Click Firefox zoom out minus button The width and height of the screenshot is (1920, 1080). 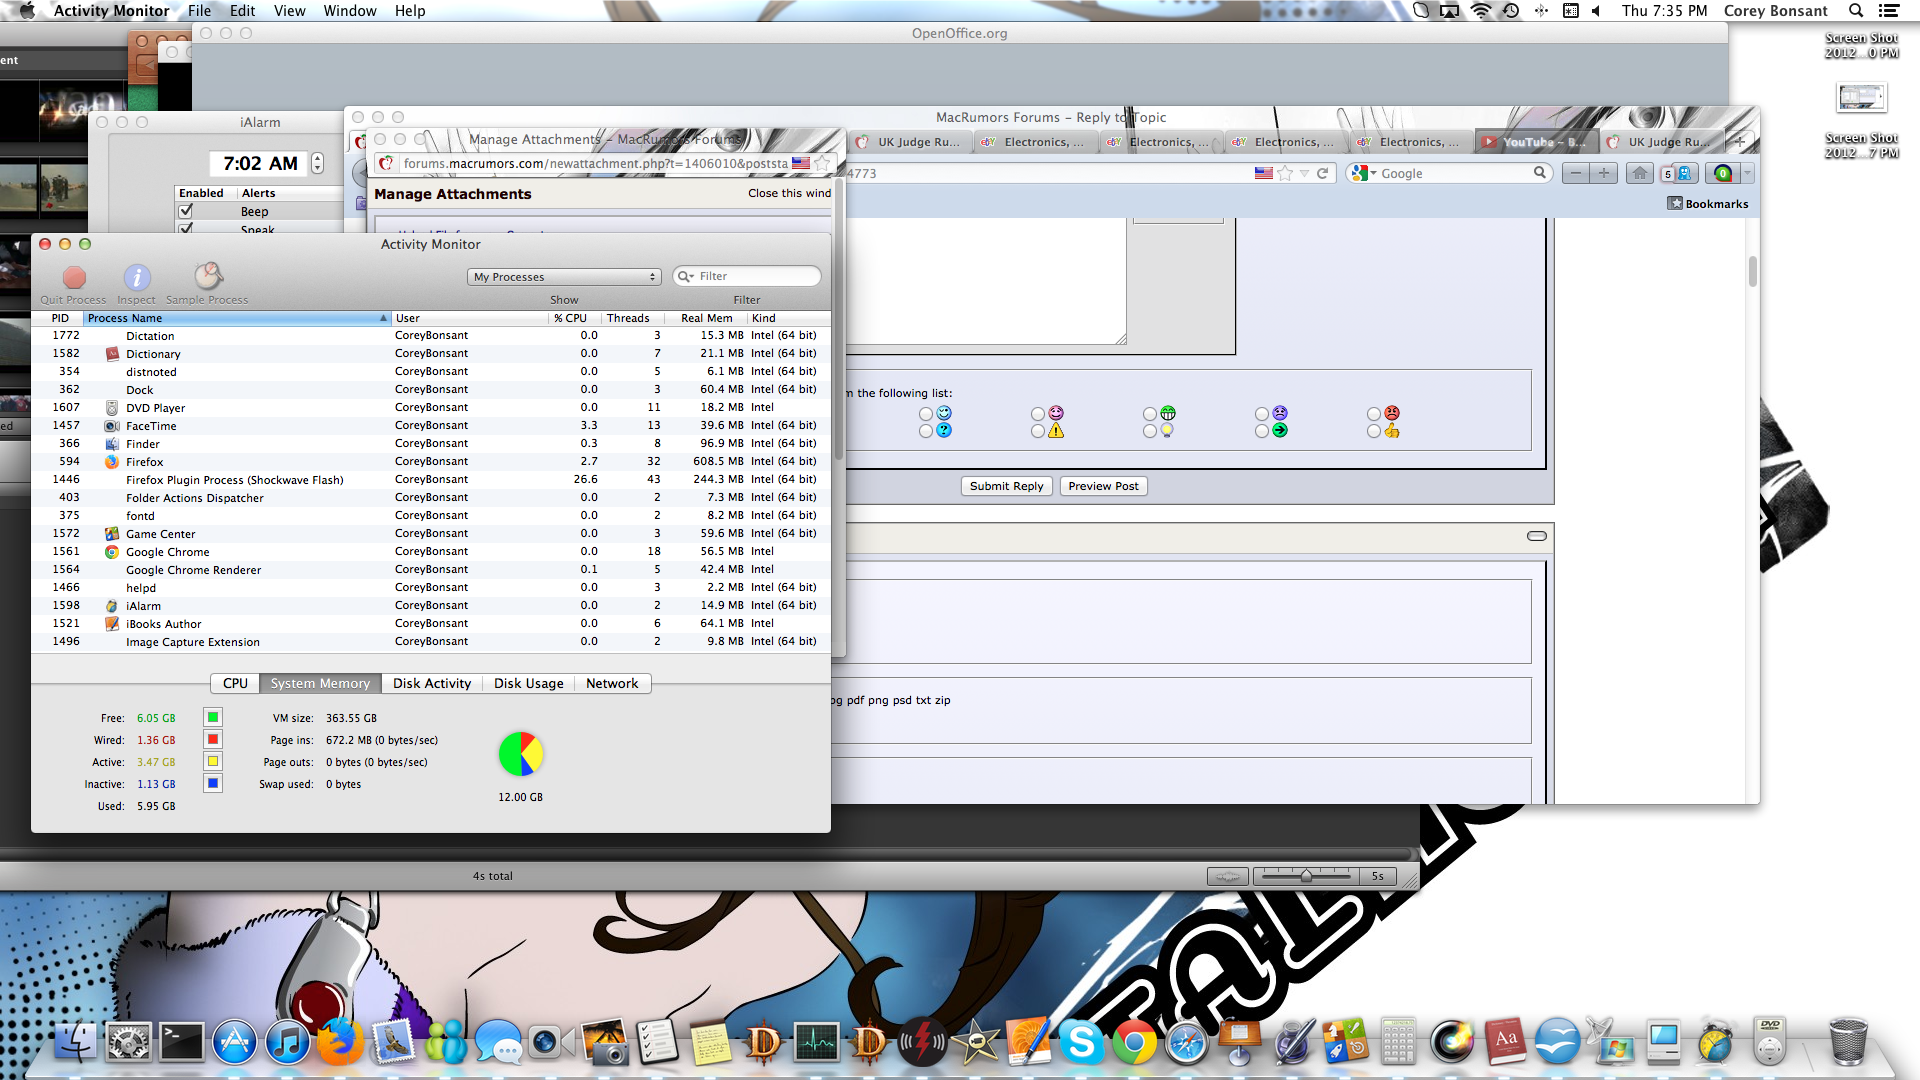point(1576,173)
